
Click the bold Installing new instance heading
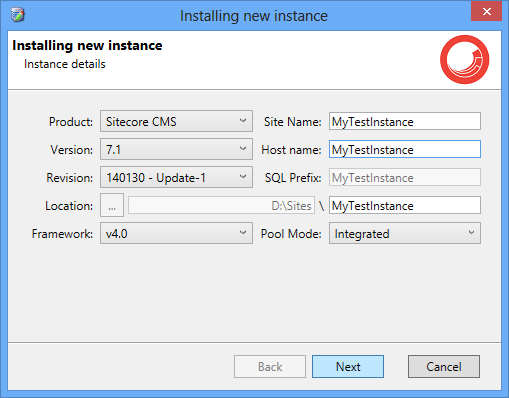(x=87, y=46)
